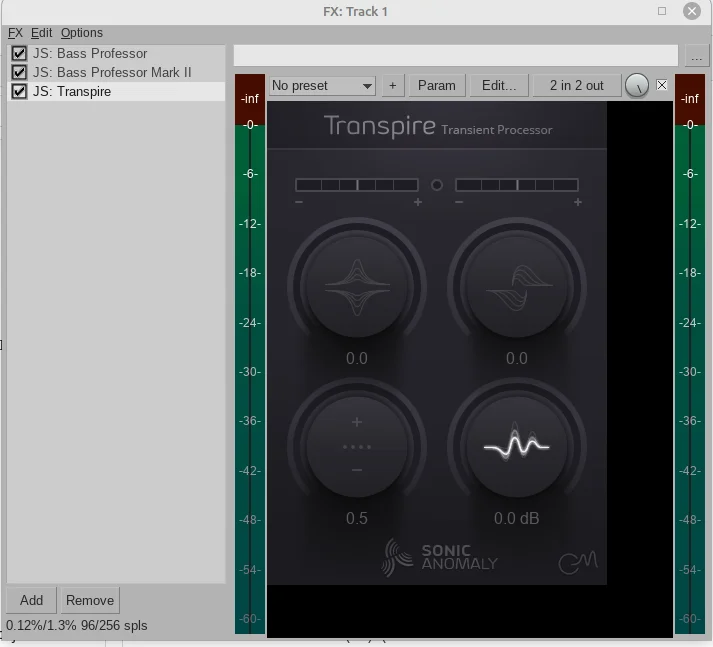Click the attack value 0.0 under the top-left knob
Image resolution: width=713 pixels, height=647 pixels.
[357, 358]
